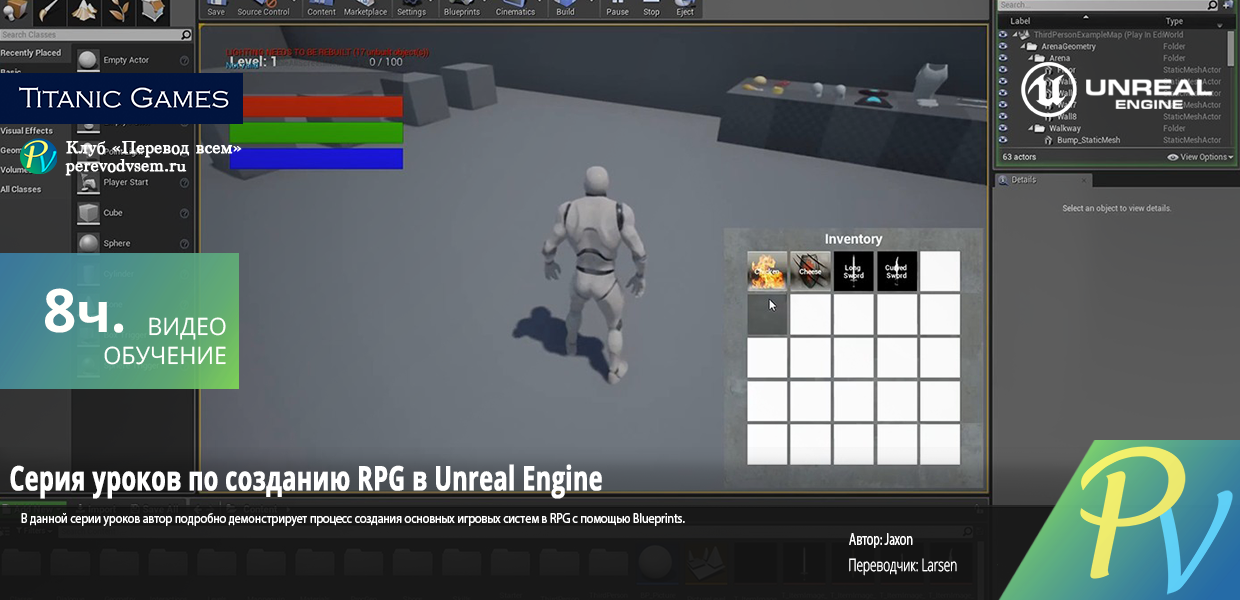Toggle visibility eye for ThirdPersonExampleMap
Viewport: 1240px width, 600px height.
[x=1004, y=35]
